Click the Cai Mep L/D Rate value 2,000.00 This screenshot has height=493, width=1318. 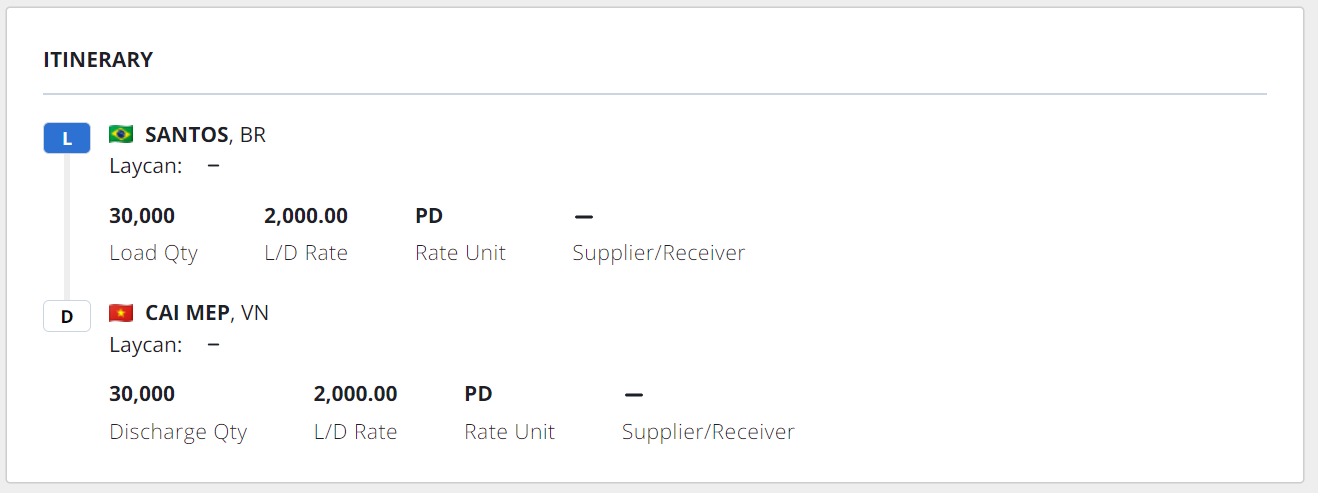pyautogui.click(x=355, y=394)
